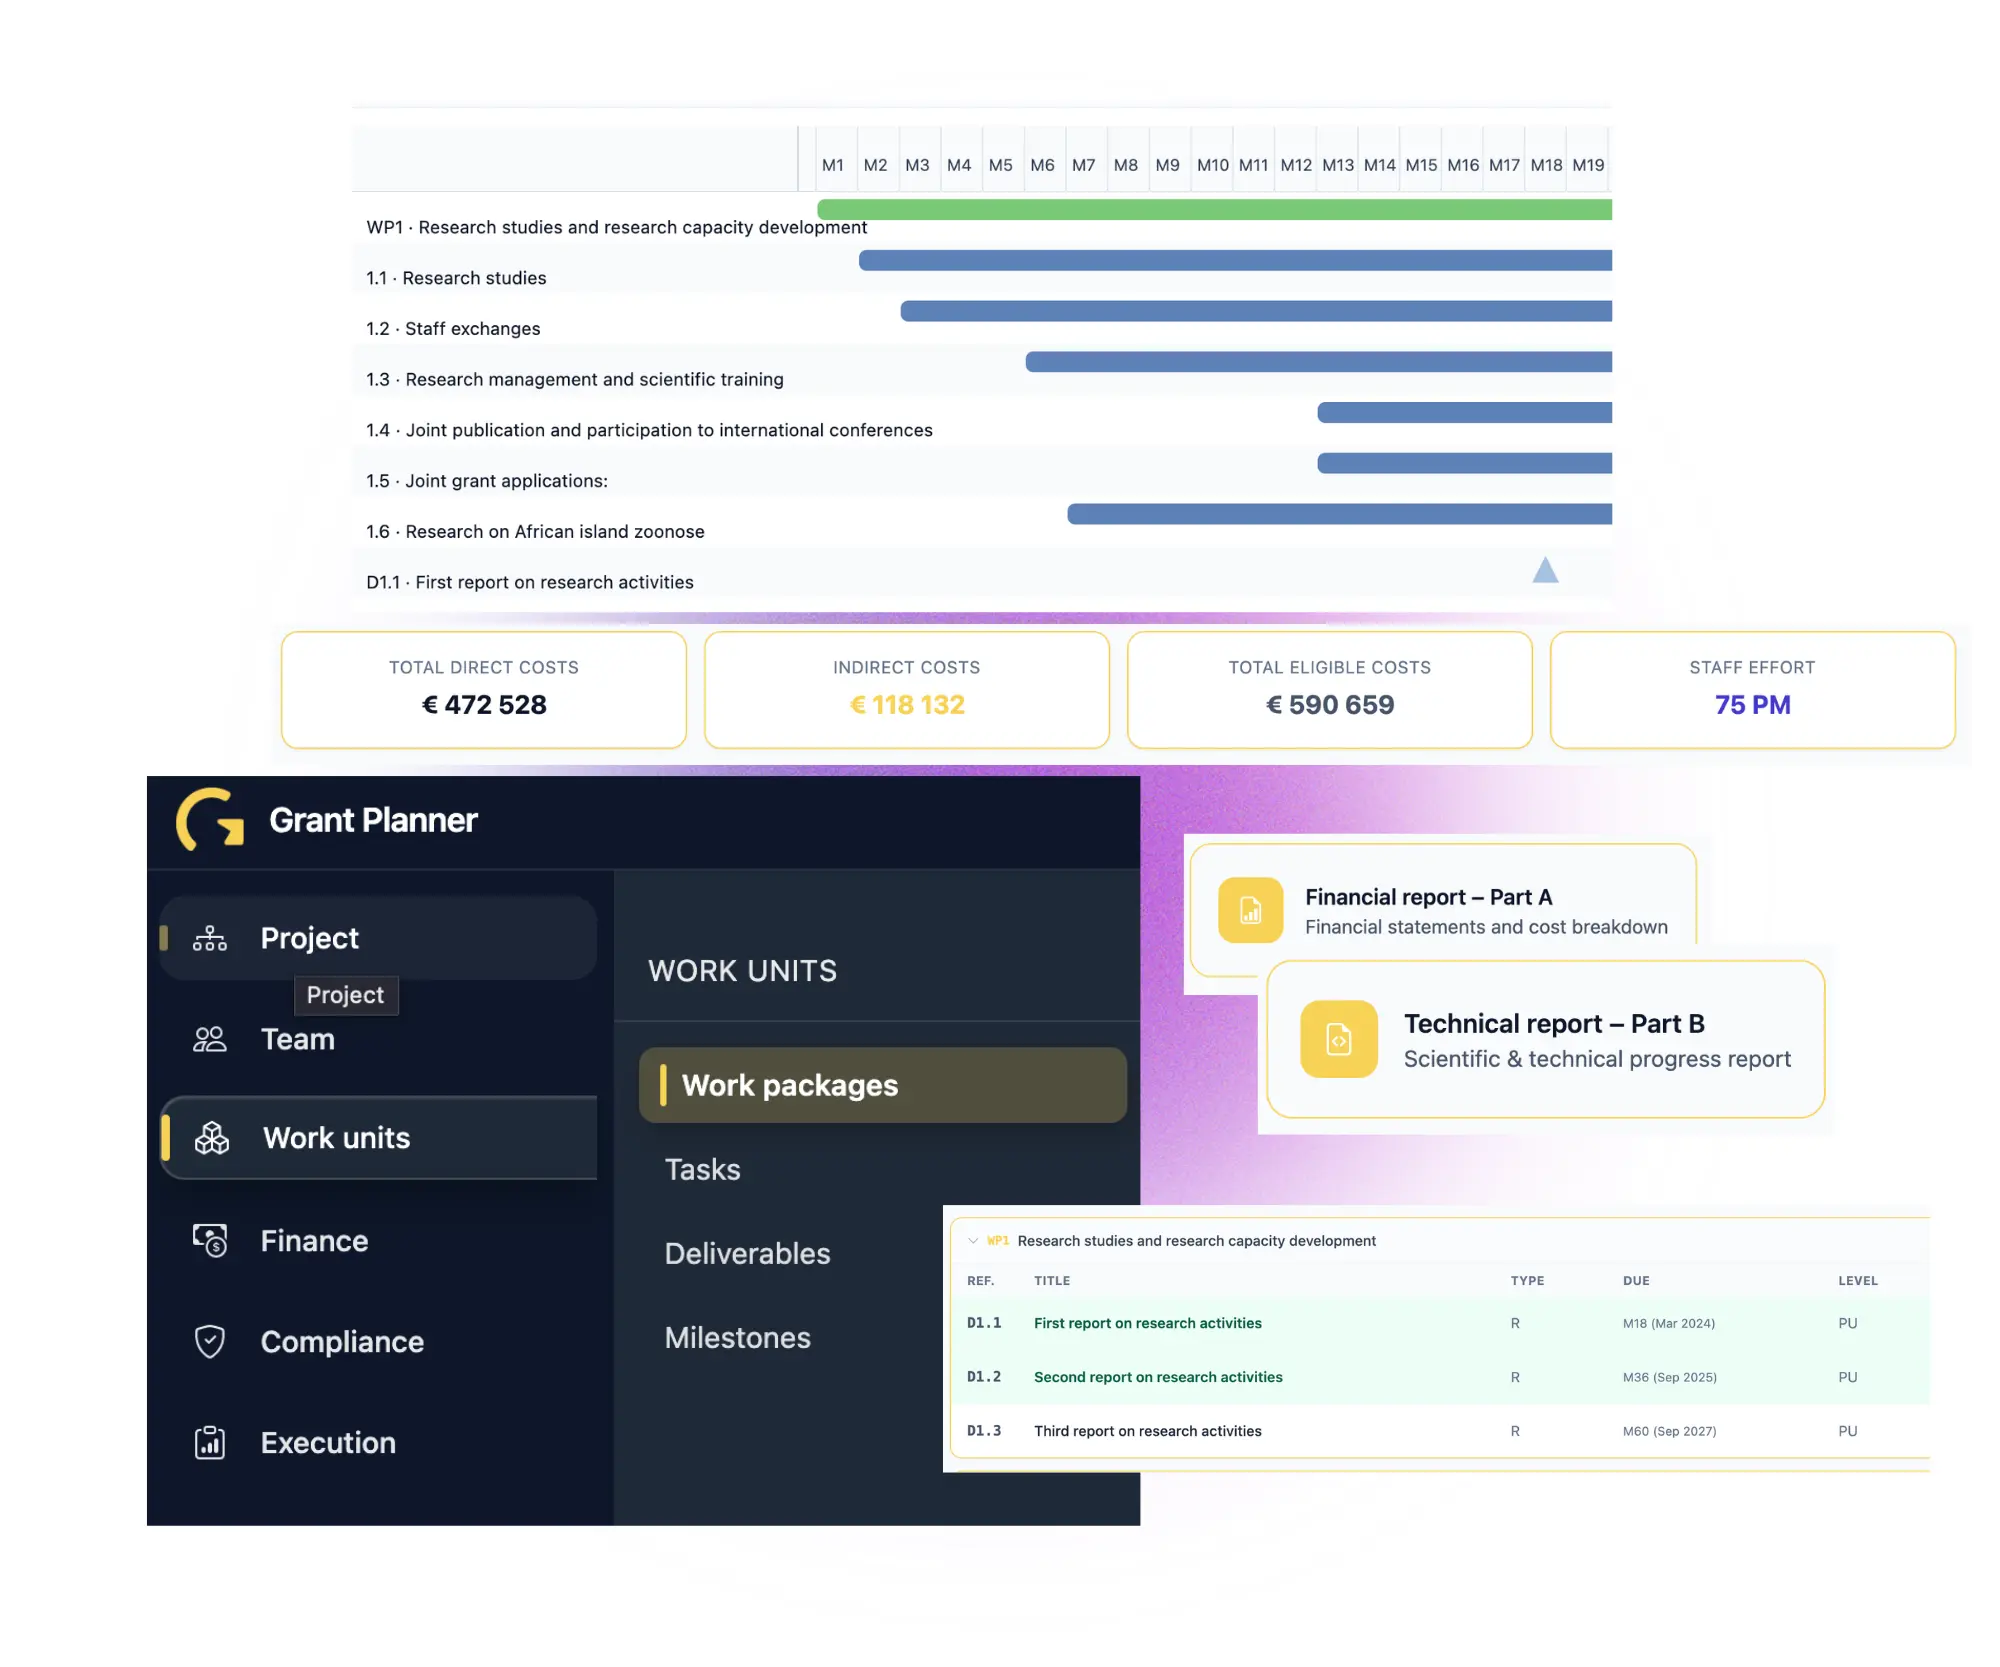Click the D1.3 reference cell

pos(984,1432)
